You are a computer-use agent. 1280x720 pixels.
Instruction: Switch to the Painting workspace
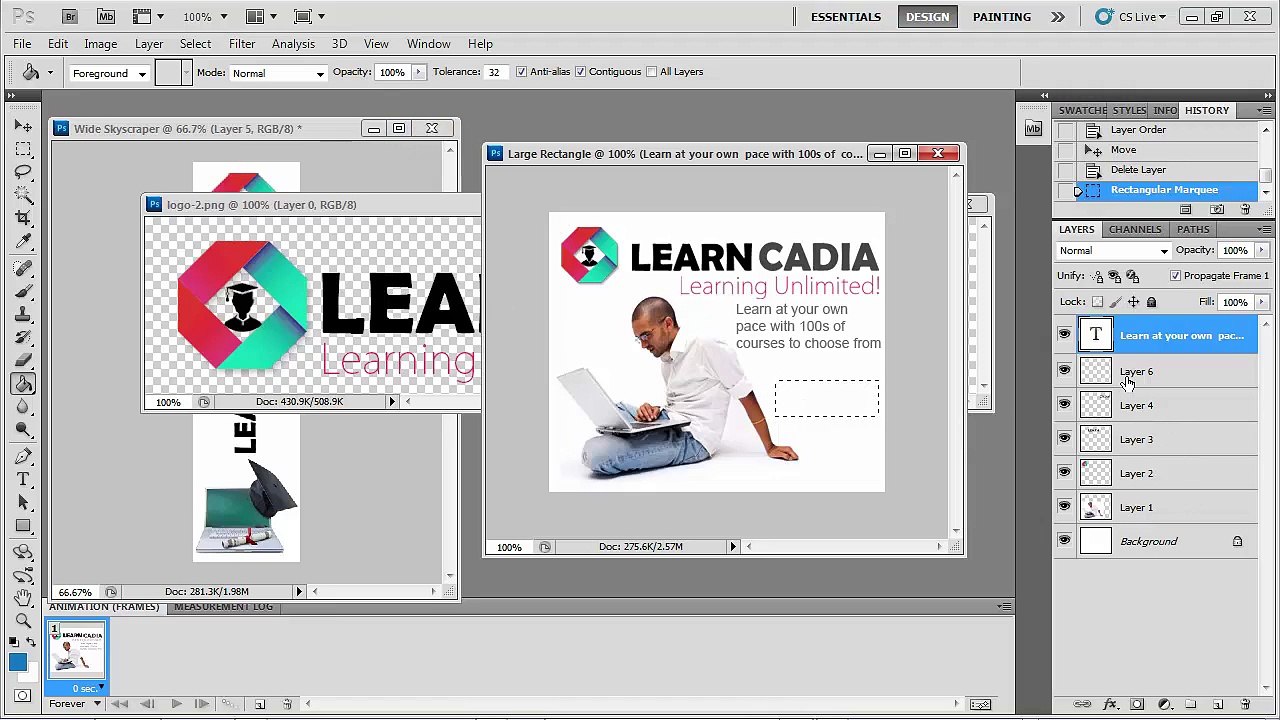1002,17
